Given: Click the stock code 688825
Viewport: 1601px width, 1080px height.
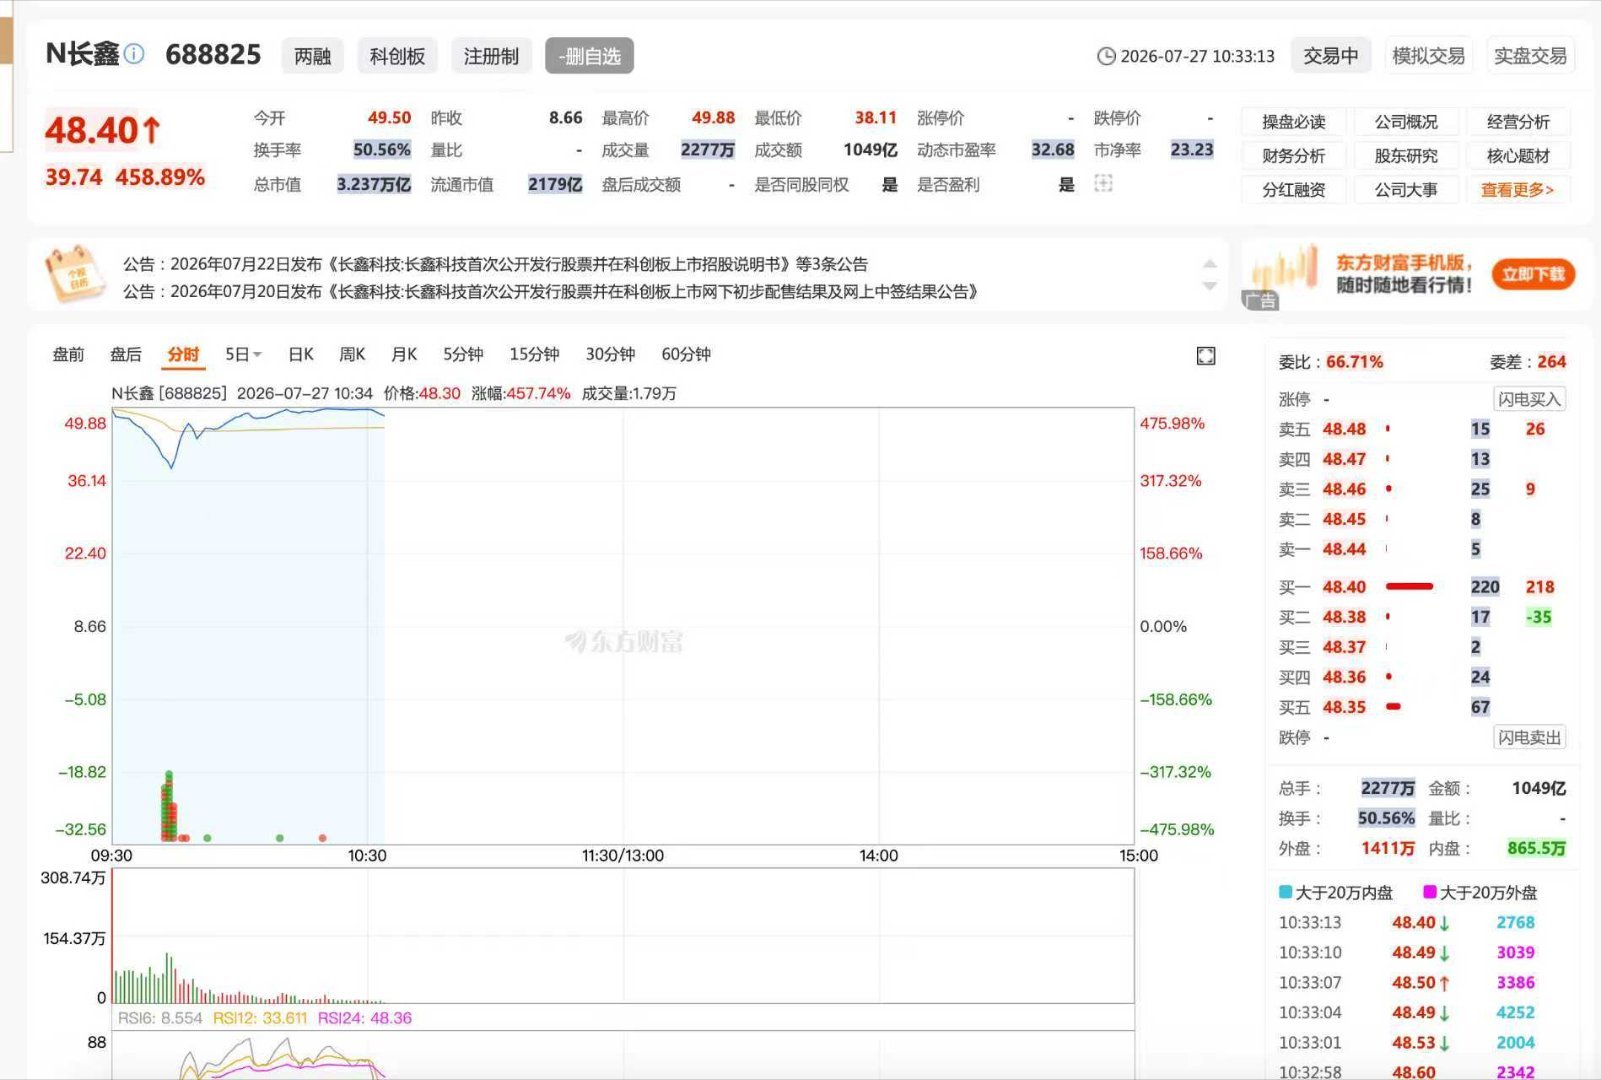Looking at the screenshot, I should [x=213, y=54].
